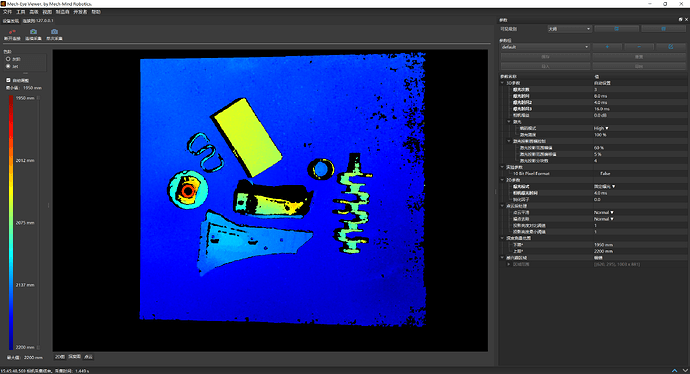Image resolution: width=690 pixels, height=374 pixels.
Task: Close the parameters panel with its X icon
Action: 686,20
